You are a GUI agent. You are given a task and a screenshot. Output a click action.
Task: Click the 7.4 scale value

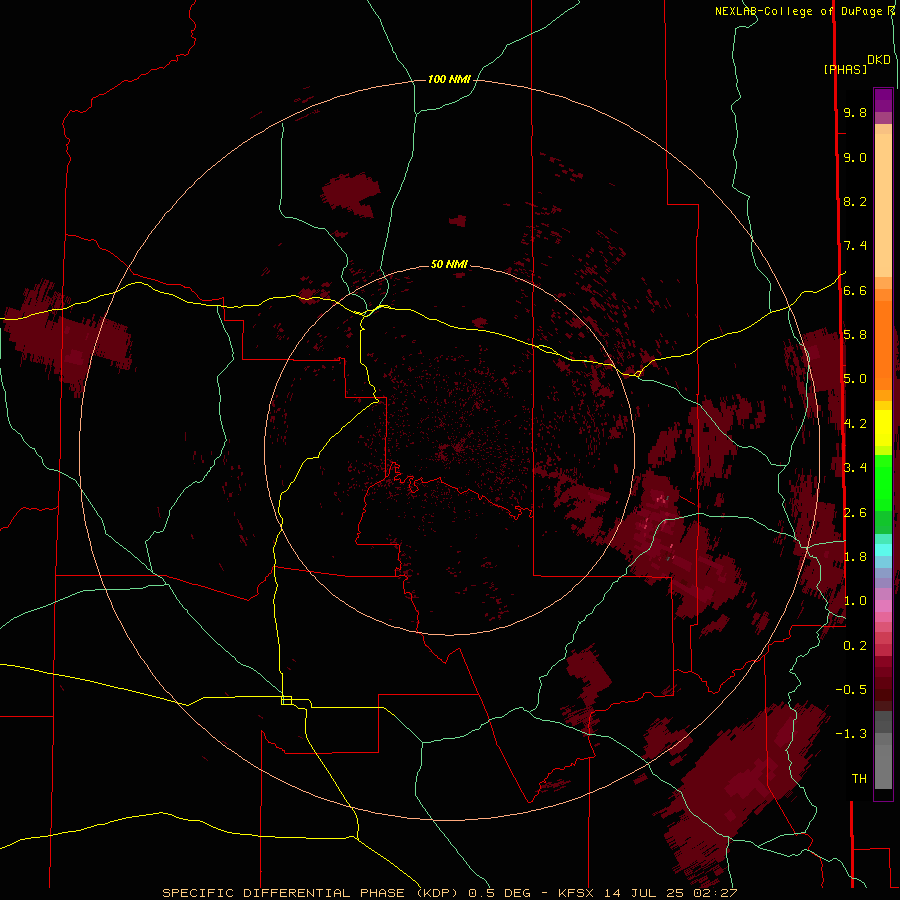(x=855, y=246)
